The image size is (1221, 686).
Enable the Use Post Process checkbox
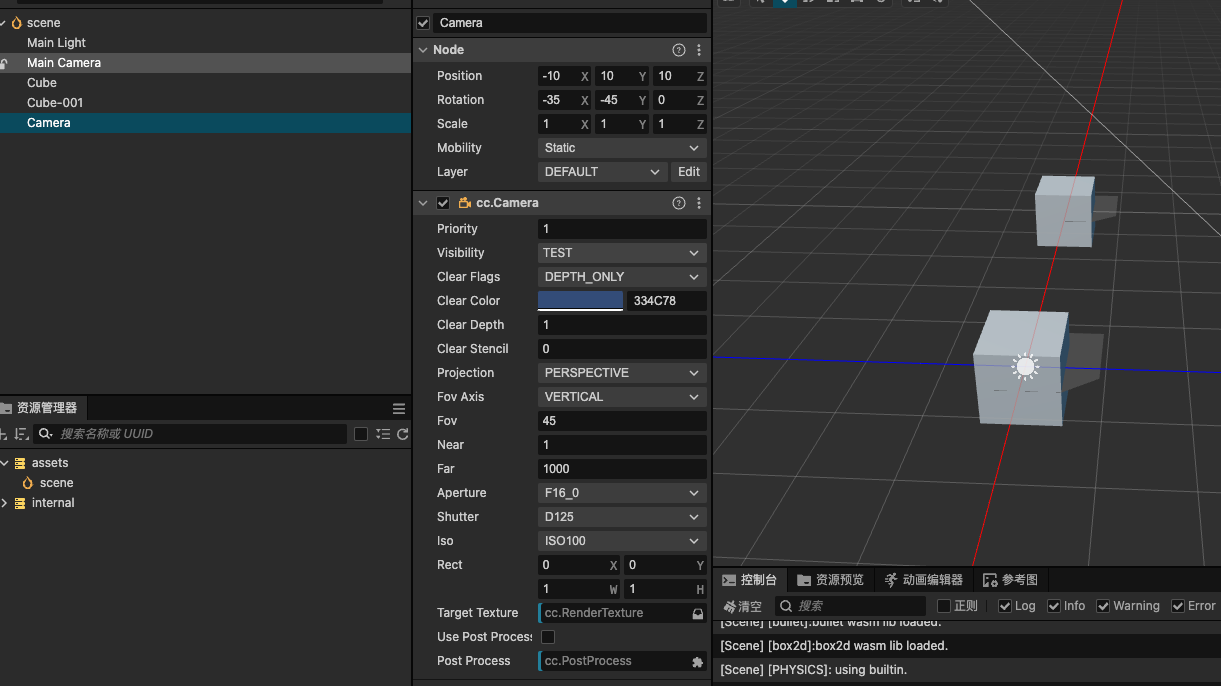tap(548, 637)
